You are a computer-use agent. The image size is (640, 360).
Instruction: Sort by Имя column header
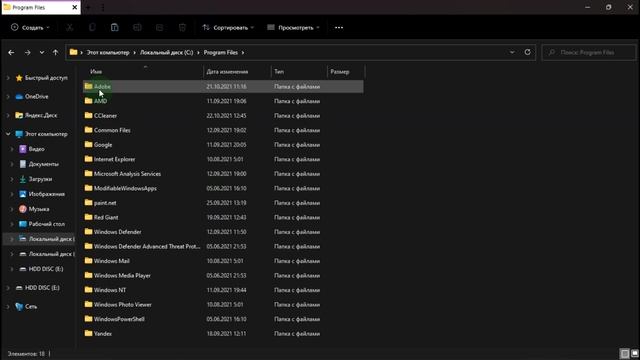[x=96, y=71]
